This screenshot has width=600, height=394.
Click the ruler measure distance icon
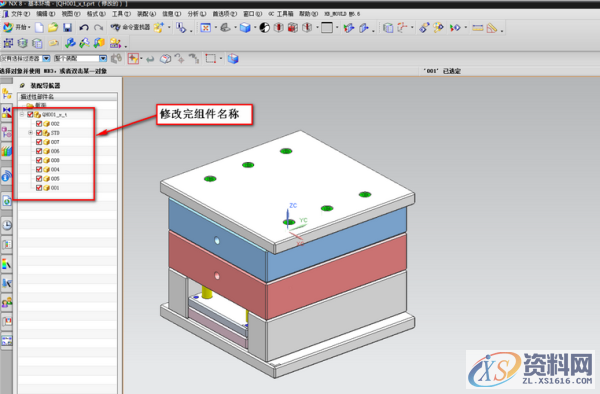point(478,28)
